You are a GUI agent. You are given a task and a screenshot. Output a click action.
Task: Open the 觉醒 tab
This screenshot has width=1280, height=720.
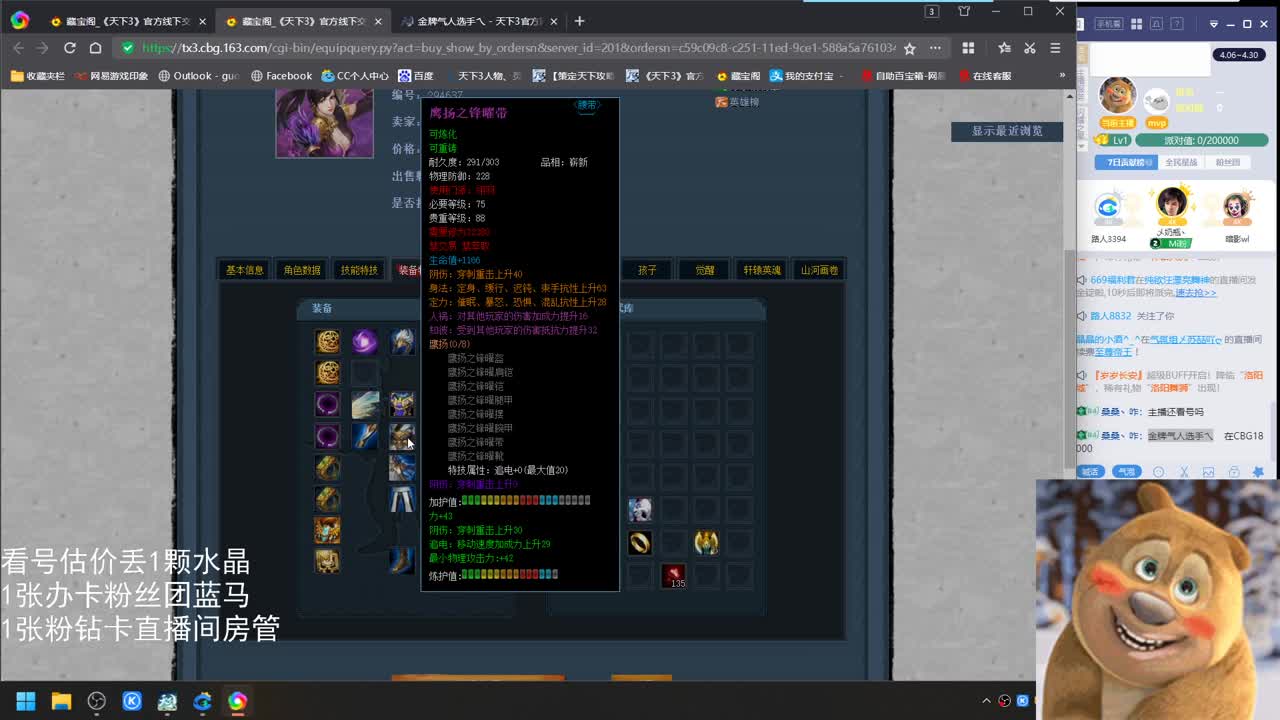pos(705,270)
